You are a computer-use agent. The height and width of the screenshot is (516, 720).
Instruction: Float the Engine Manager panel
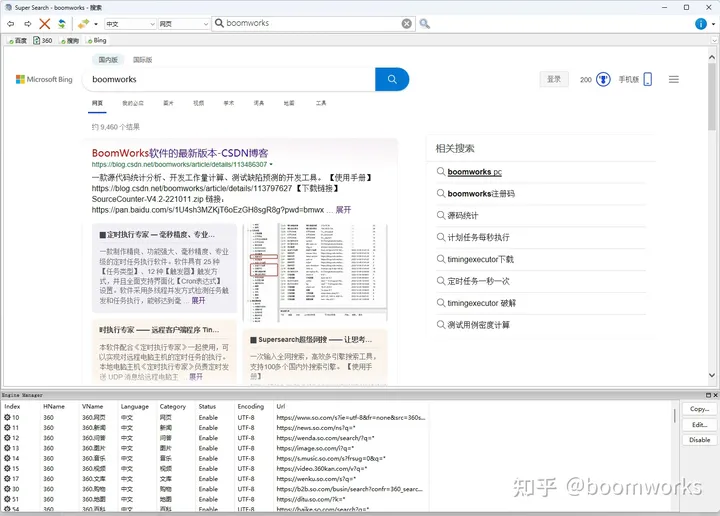click(x=708, y=395)
